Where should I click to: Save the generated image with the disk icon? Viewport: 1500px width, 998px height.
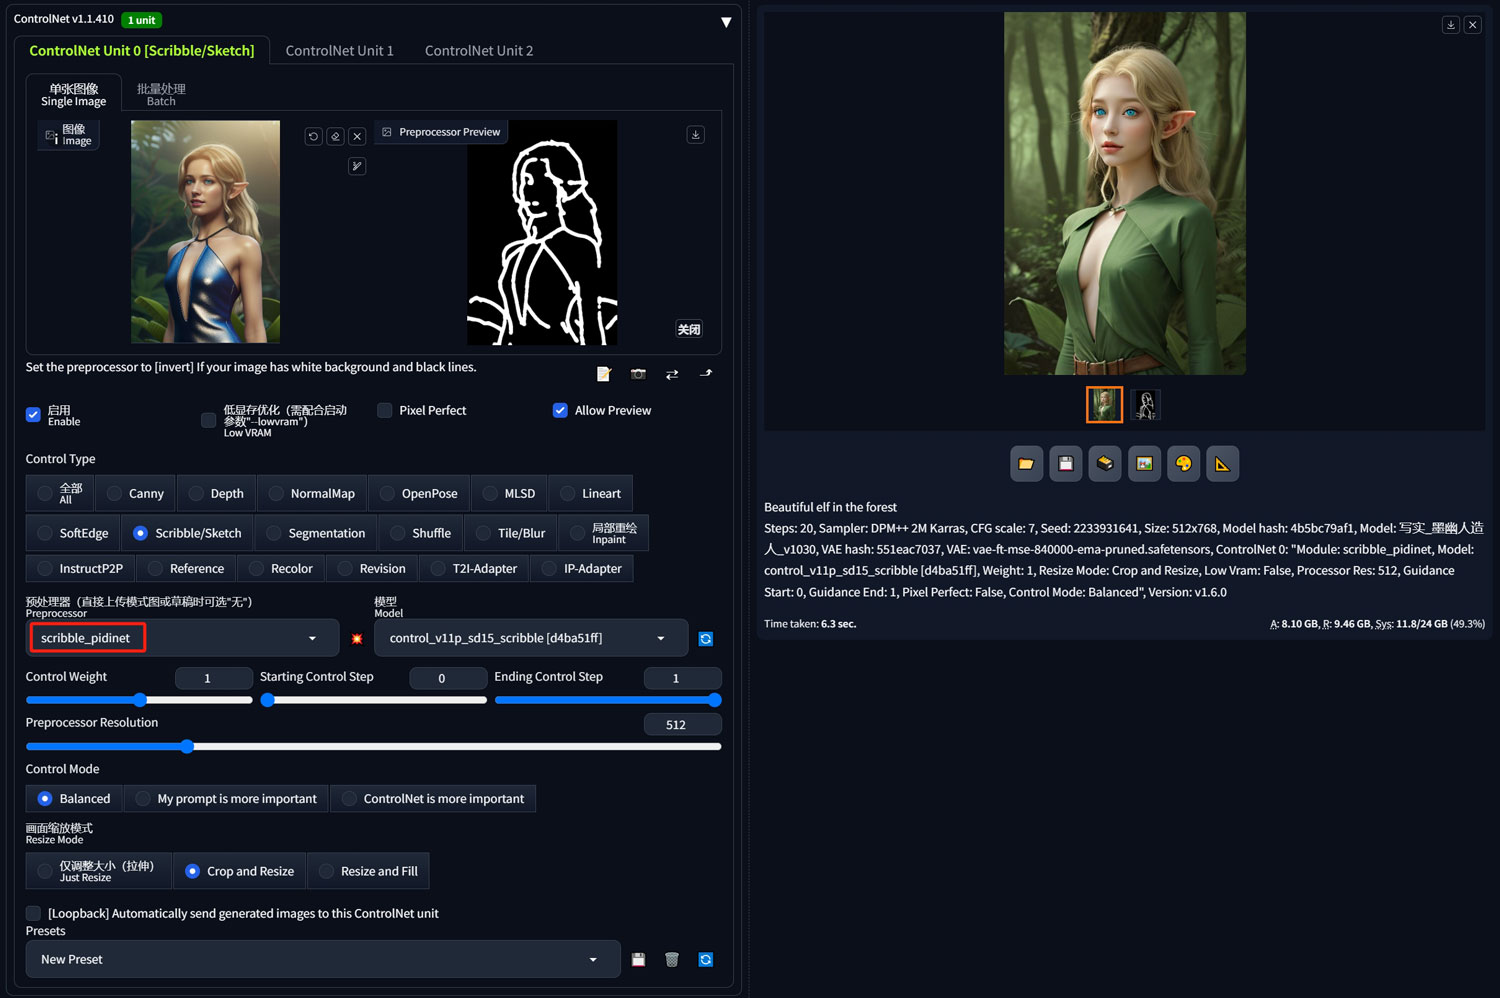click(1065, 464)
